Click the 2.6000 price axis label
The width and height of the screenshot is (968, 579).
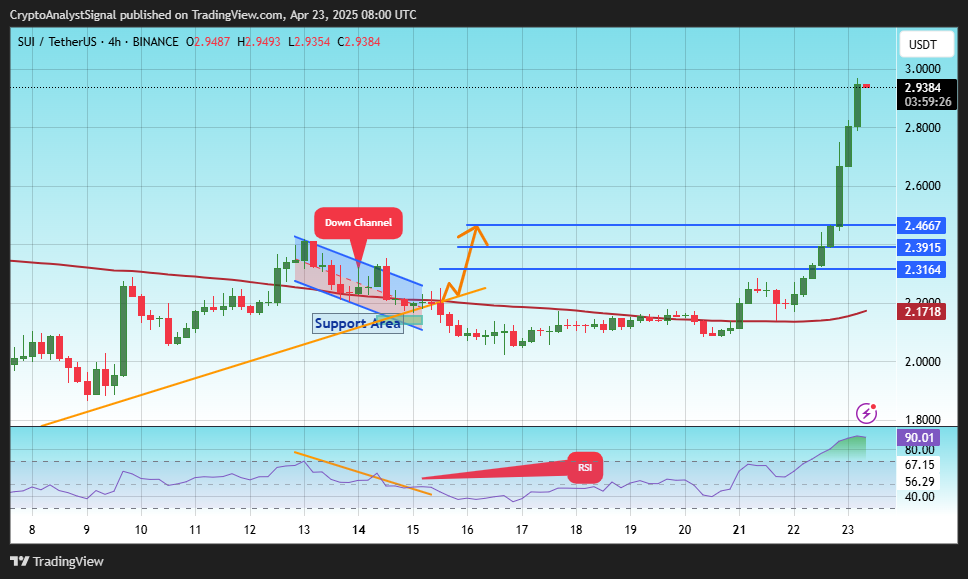point(922,186)
